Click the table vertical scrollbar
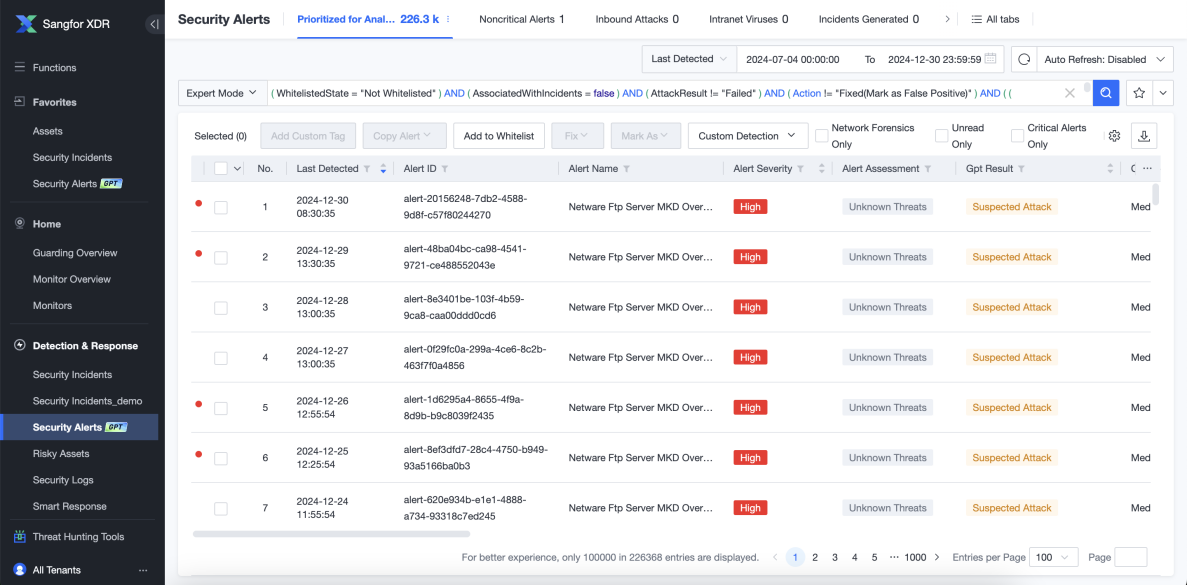The width and height of the screenshot is (1187, 585). click(1155, 194)
